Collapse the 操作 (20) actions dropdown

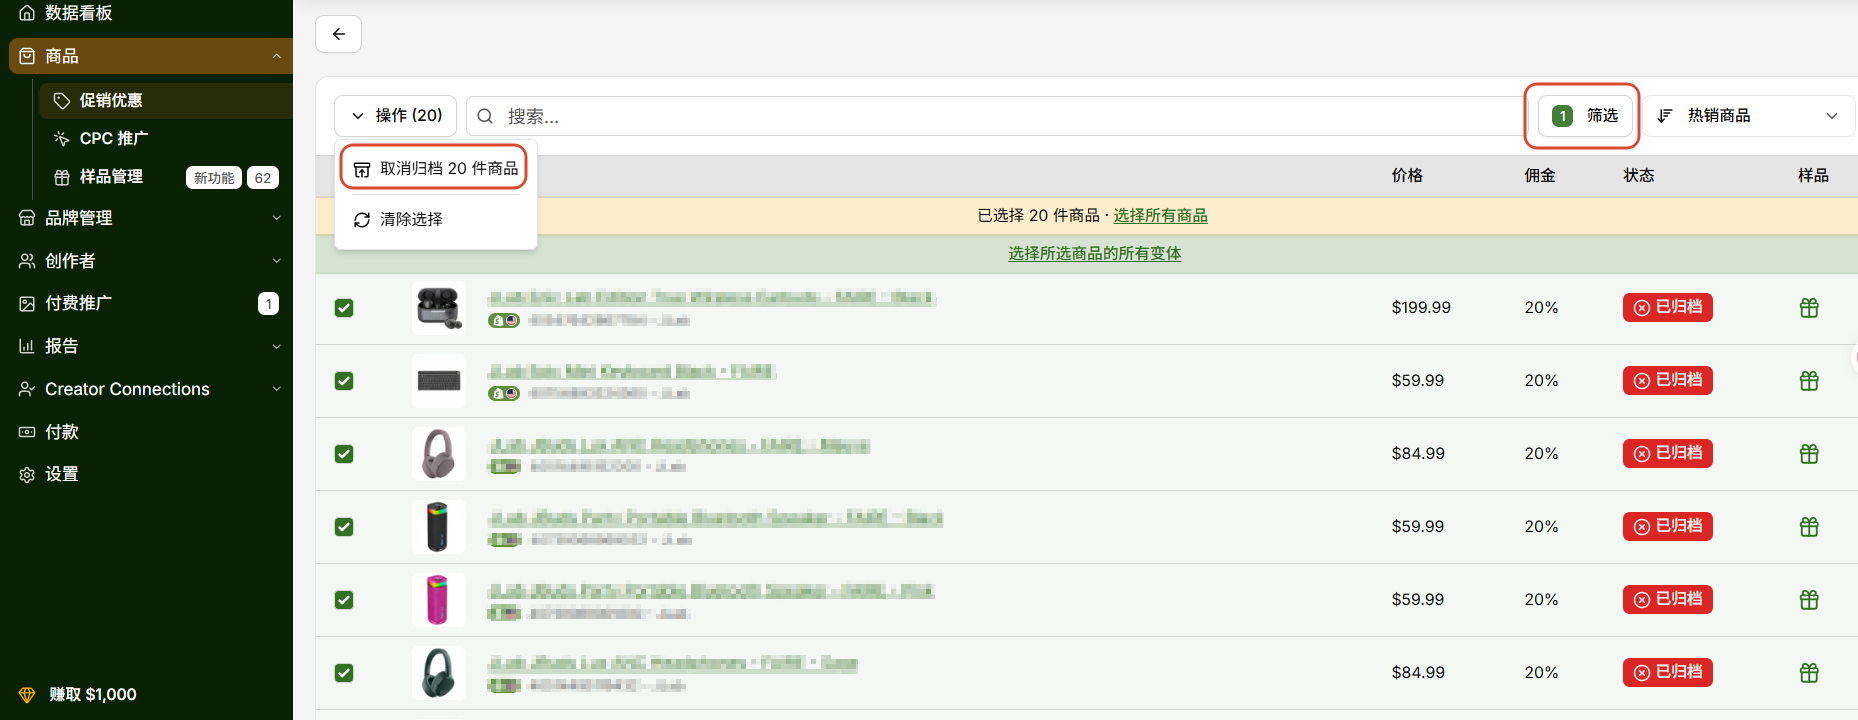click(x=395, y=116)
